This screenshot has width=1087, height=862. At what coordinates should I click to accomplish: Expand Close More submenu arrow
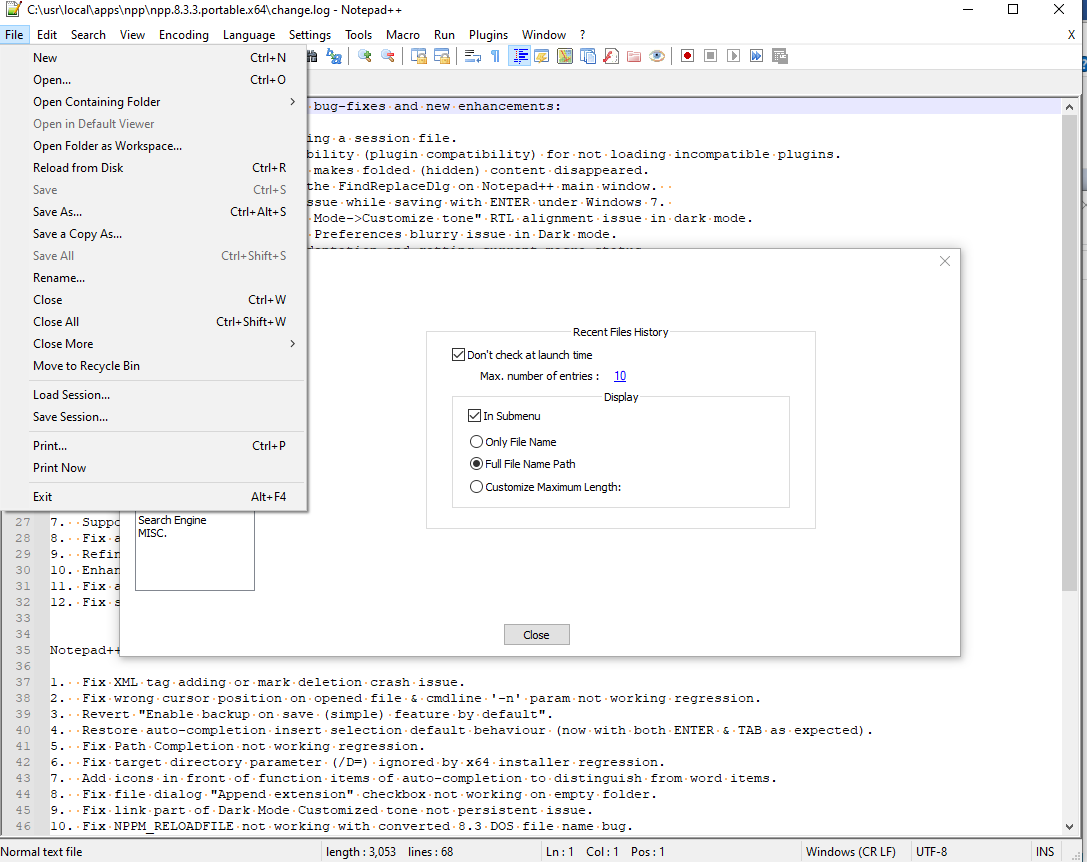293,344
